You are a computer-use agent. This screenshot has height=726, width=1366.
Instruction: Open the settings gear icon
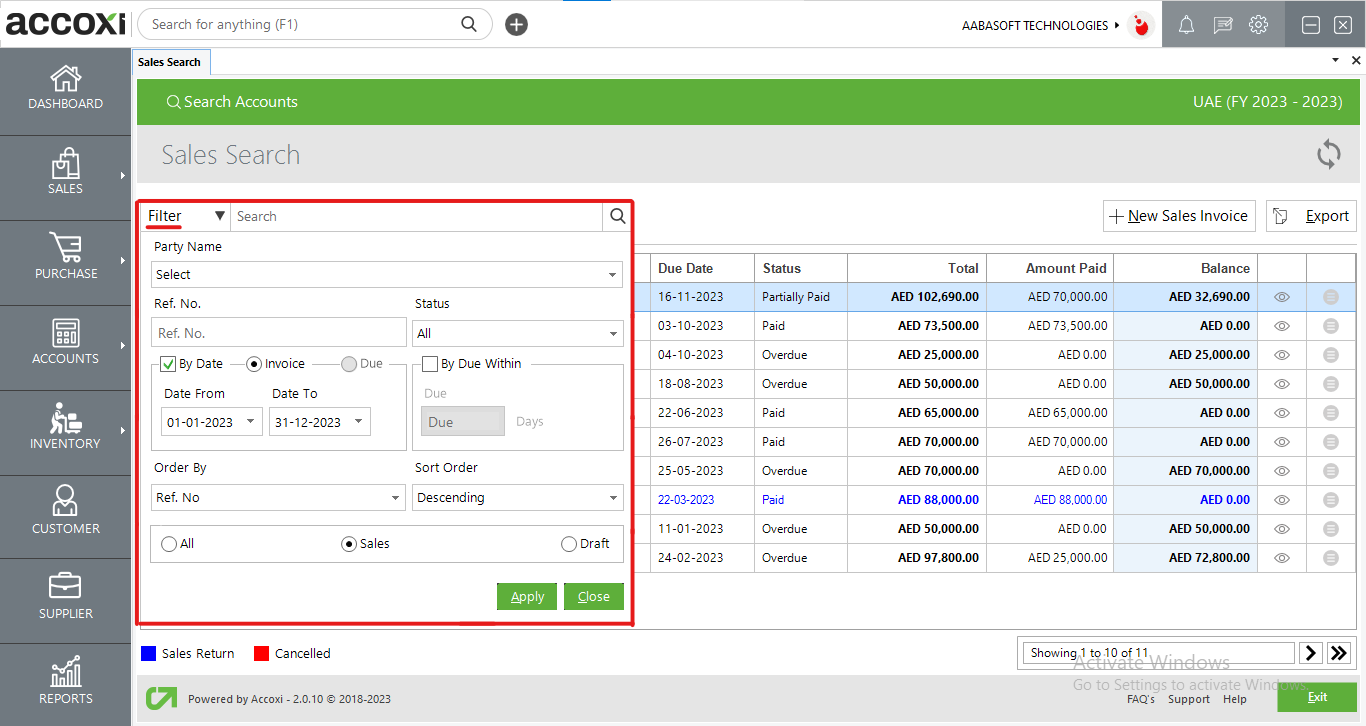(1258, 25)
